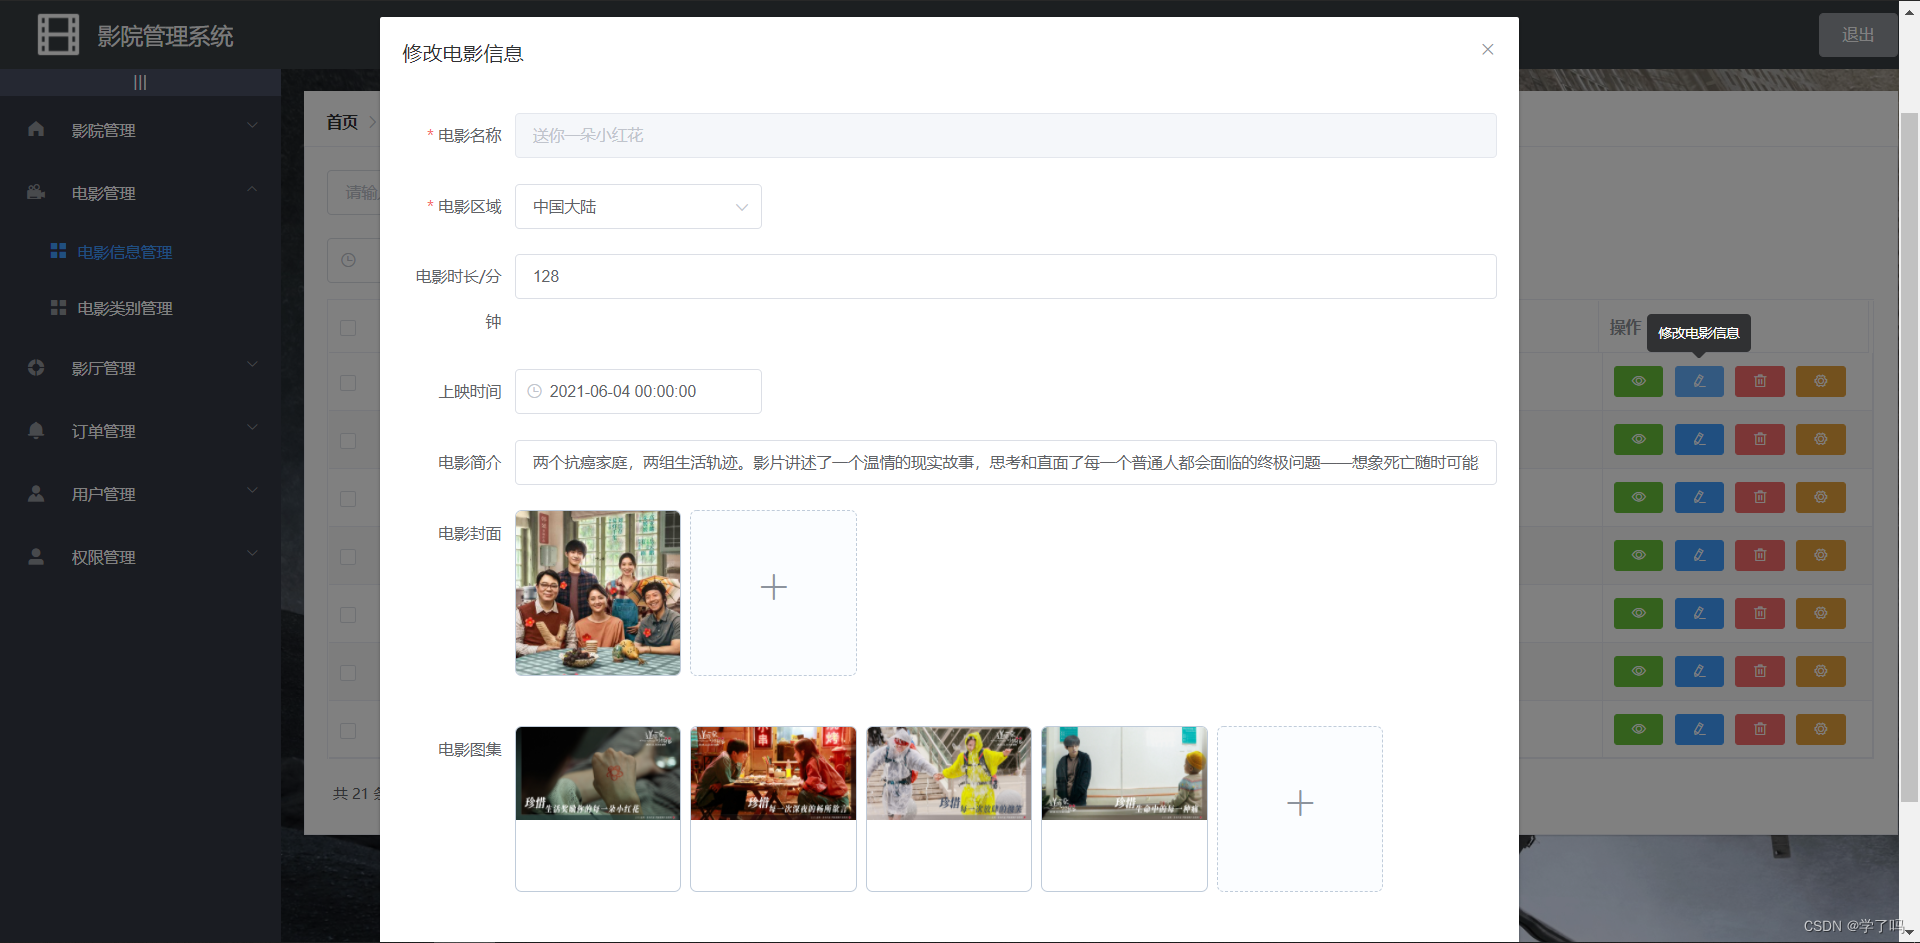Click second row green eye view button
Viewport: 1920px width, 943px height.
point(1638,439)
